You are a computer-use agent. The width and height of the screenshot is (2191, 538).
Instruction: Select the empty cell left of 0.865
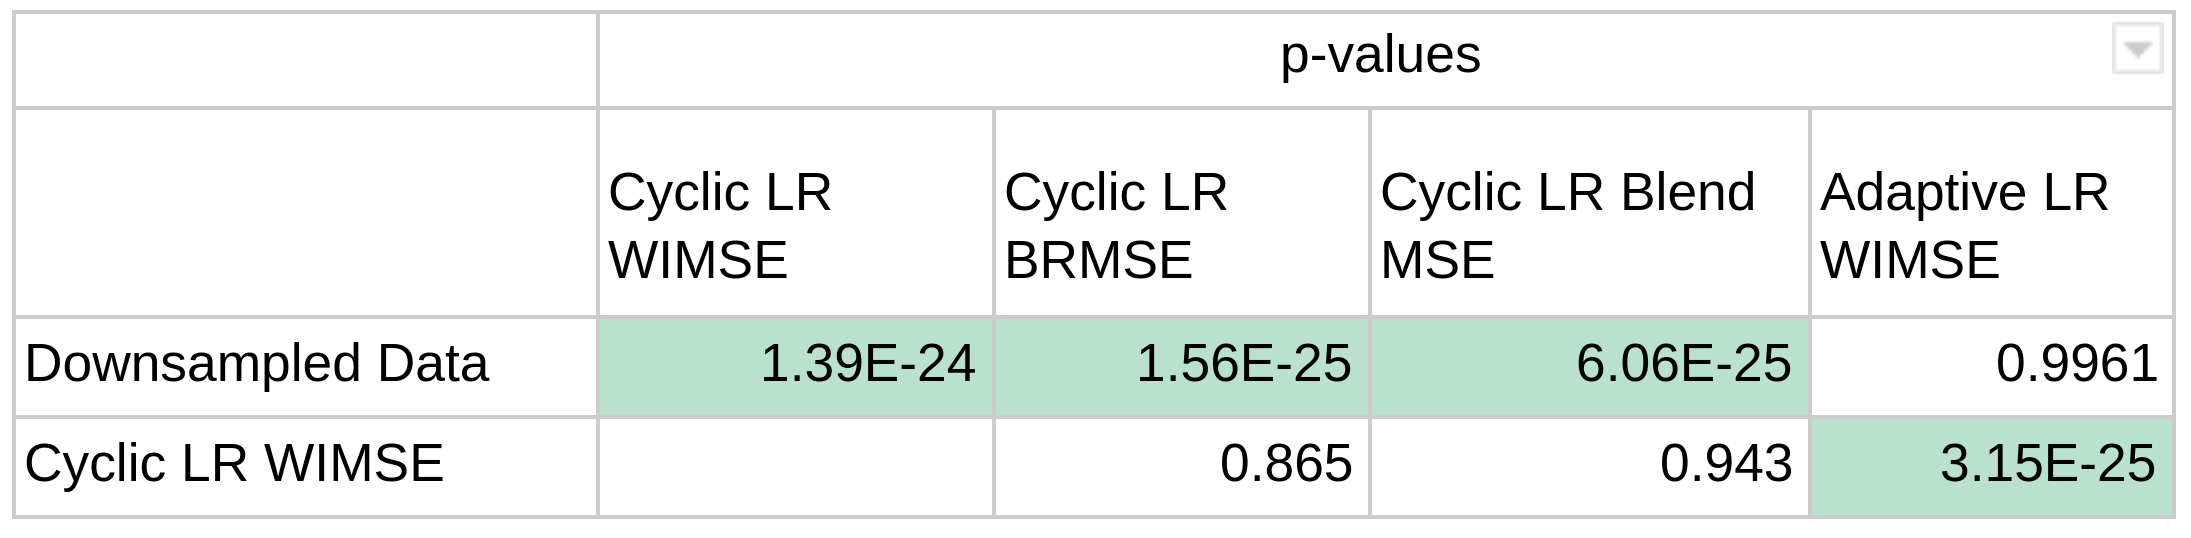coord(795,465)
